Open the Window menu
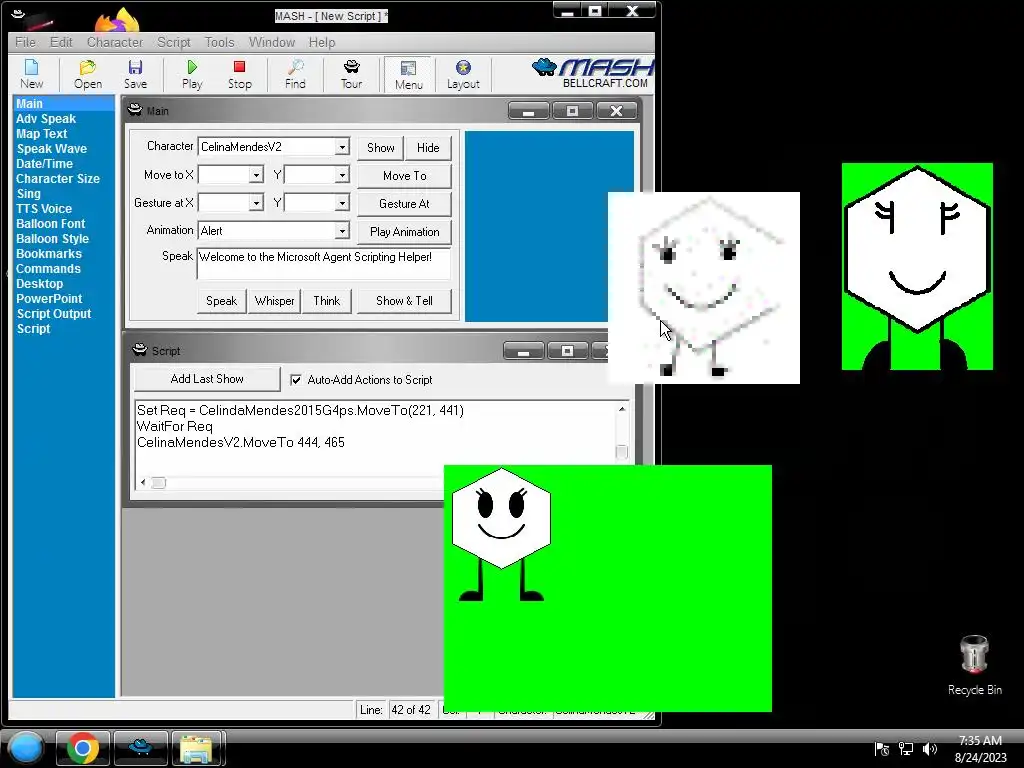The height and width of the screenshot is (768, 1024). point(272,42)
